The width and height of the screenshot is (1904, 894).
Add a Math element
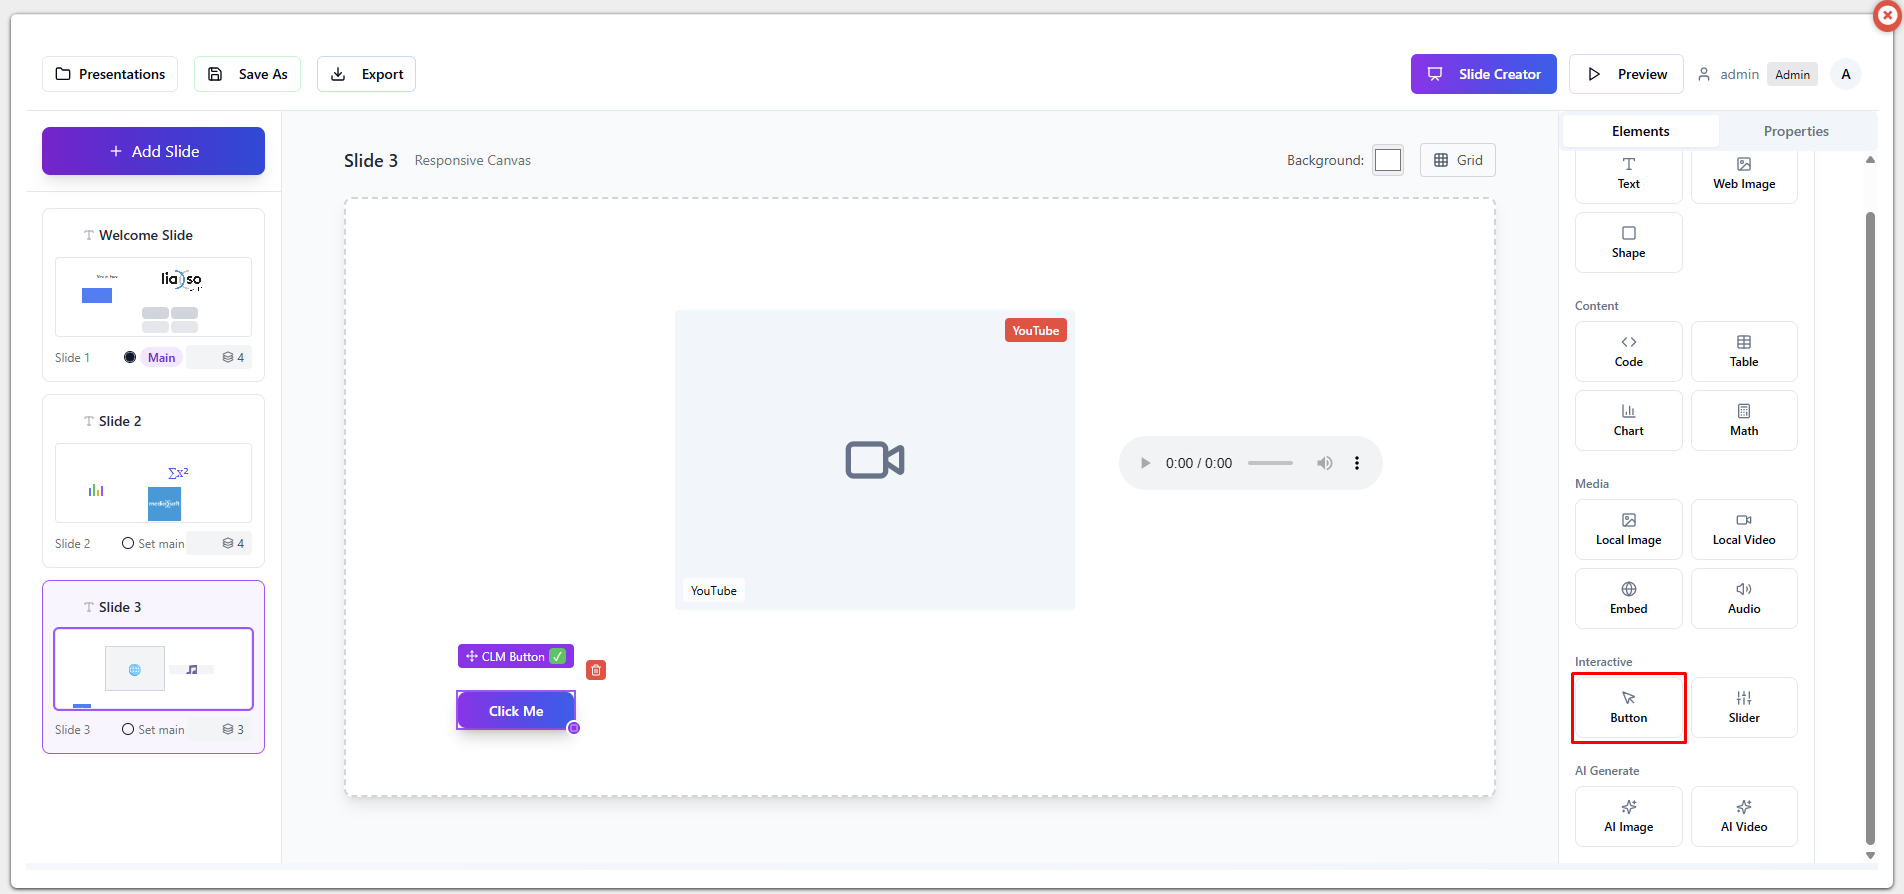pos(1743,420)
